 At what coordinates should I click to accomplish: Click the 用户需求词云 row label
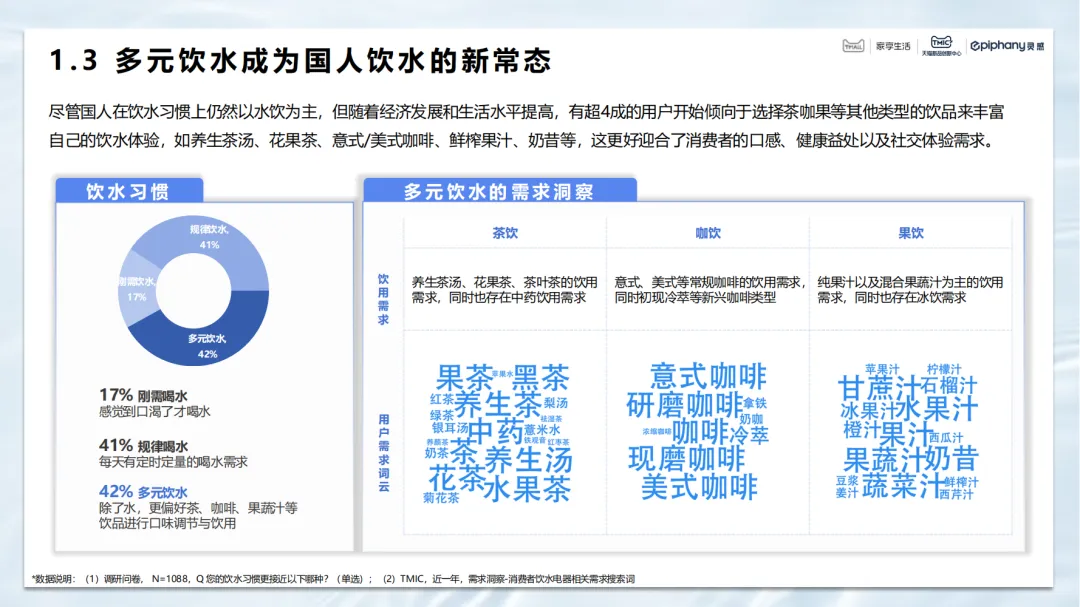(x=383, y=452)
